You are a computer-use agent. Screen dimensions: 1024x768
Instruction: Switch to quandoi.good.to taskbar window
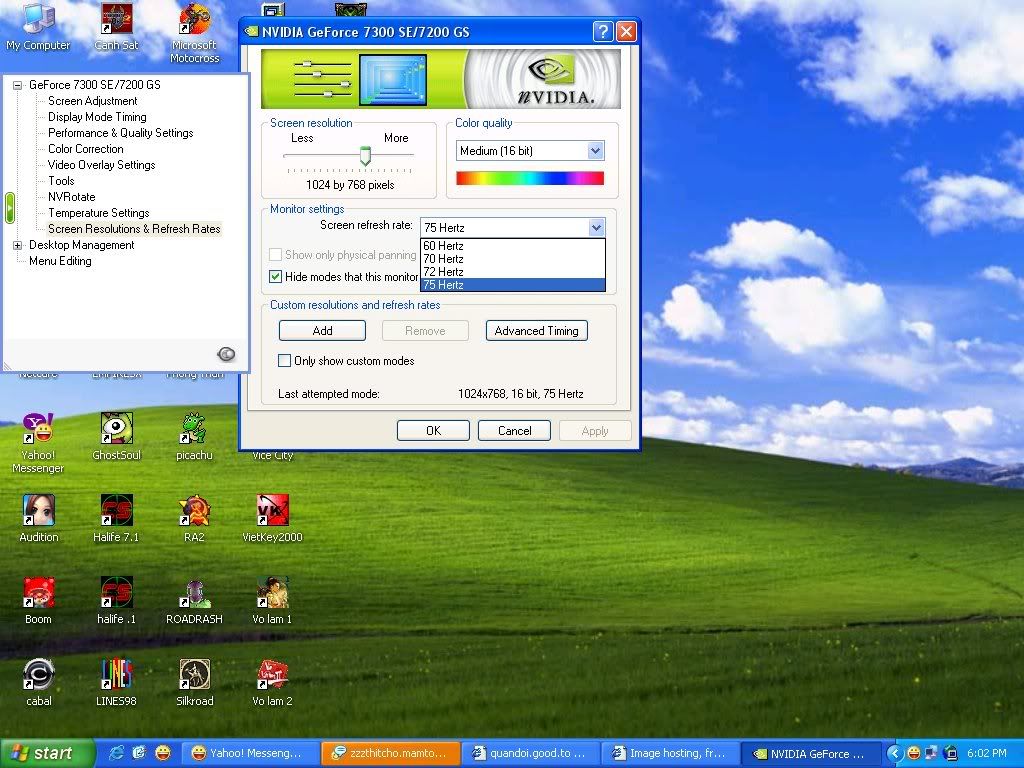click(x=530, y=753)
